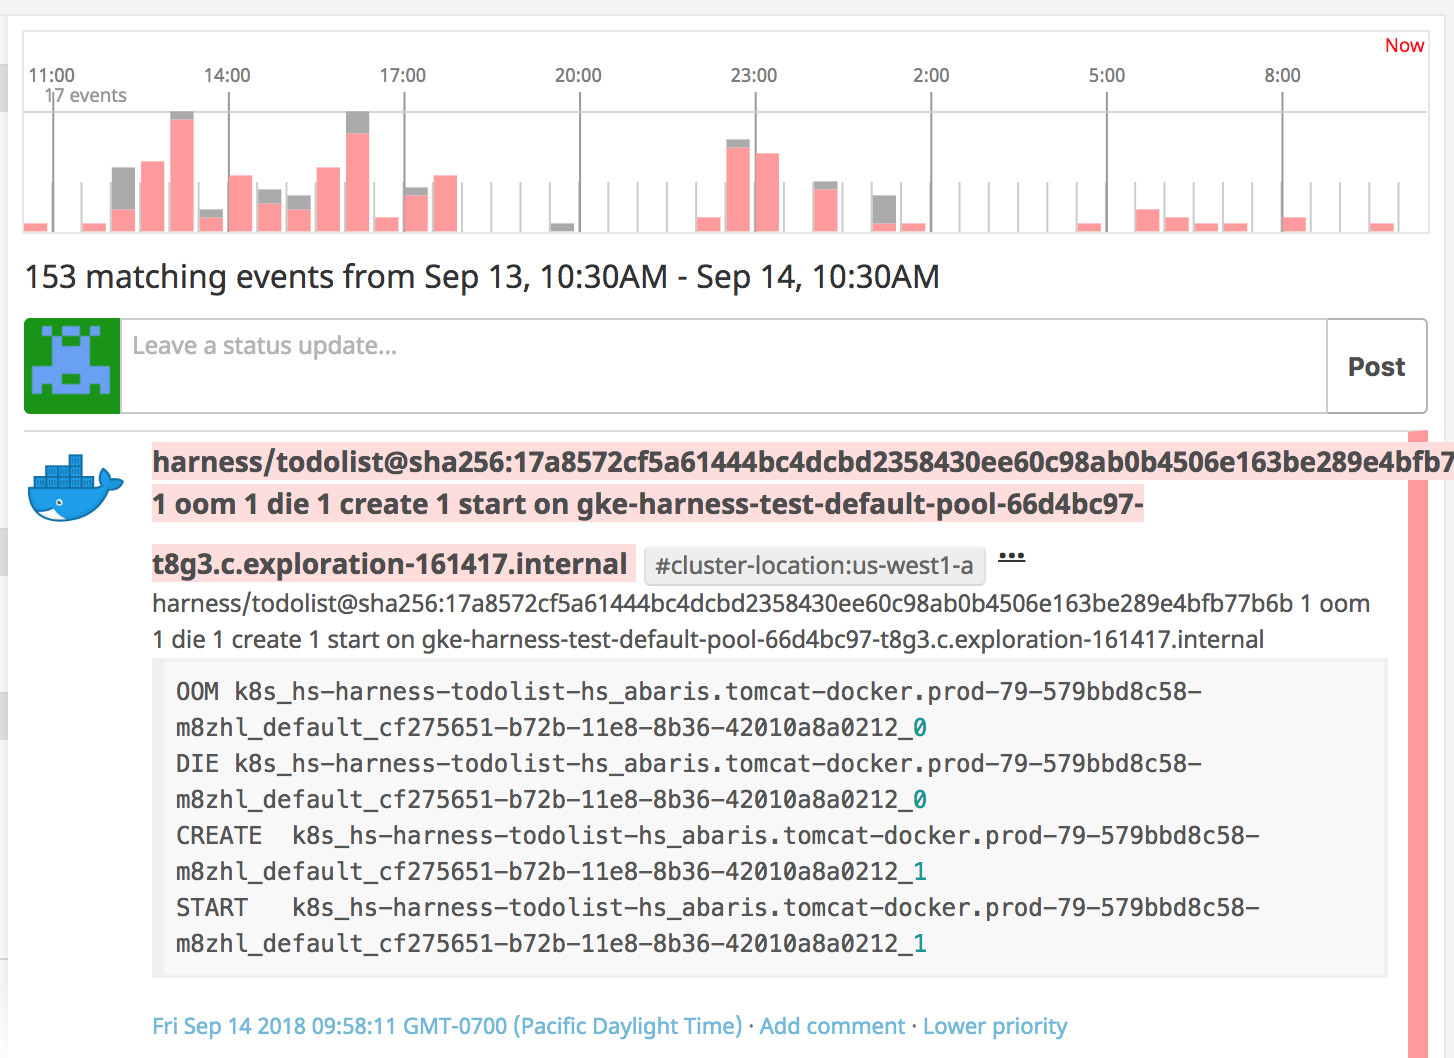Select the 20:00 marker on the timeline

578,75
